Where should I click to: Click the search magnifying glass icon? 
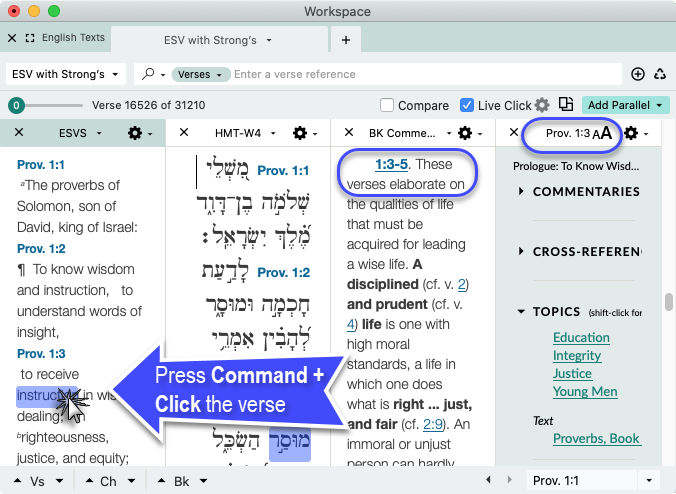pyautogui.click(x=150, y=74)
